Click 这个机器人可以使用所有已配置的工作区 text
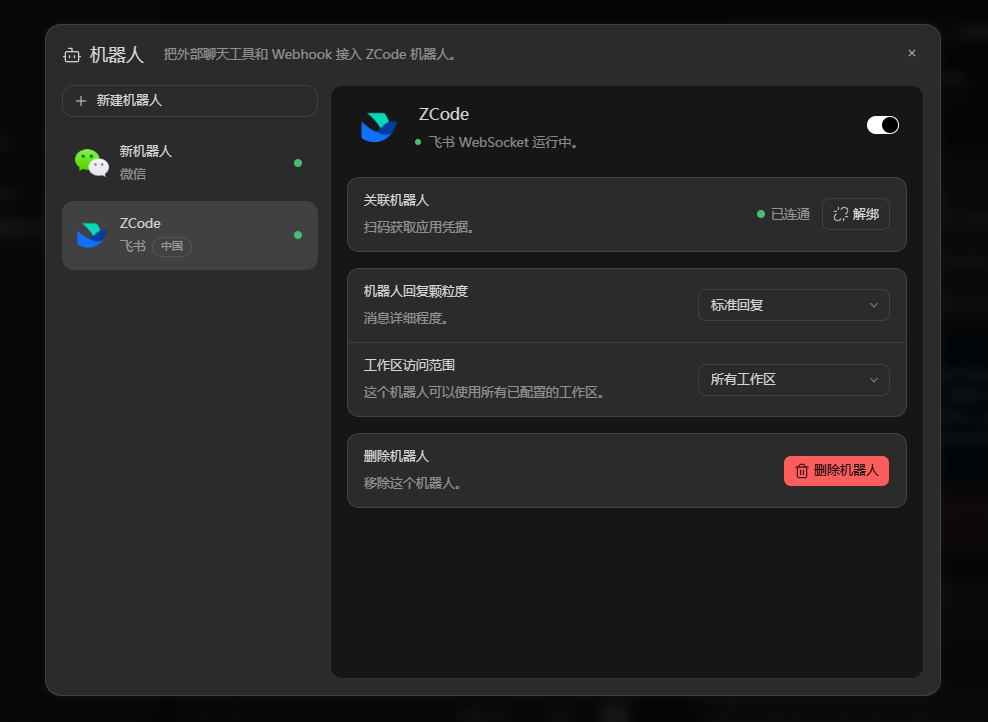This screenshot has width=988, height=722. point(484,393)
